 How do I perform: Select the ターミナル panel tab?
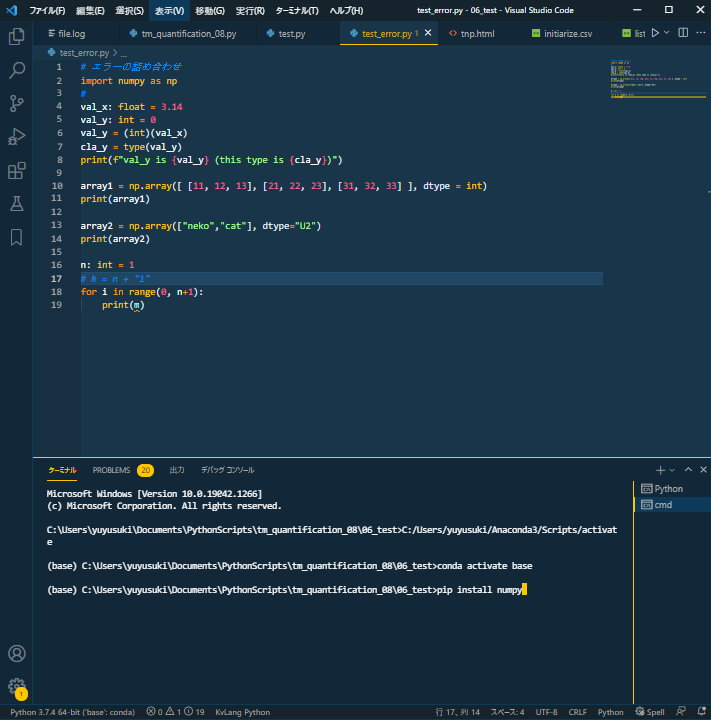pos(62,470)
